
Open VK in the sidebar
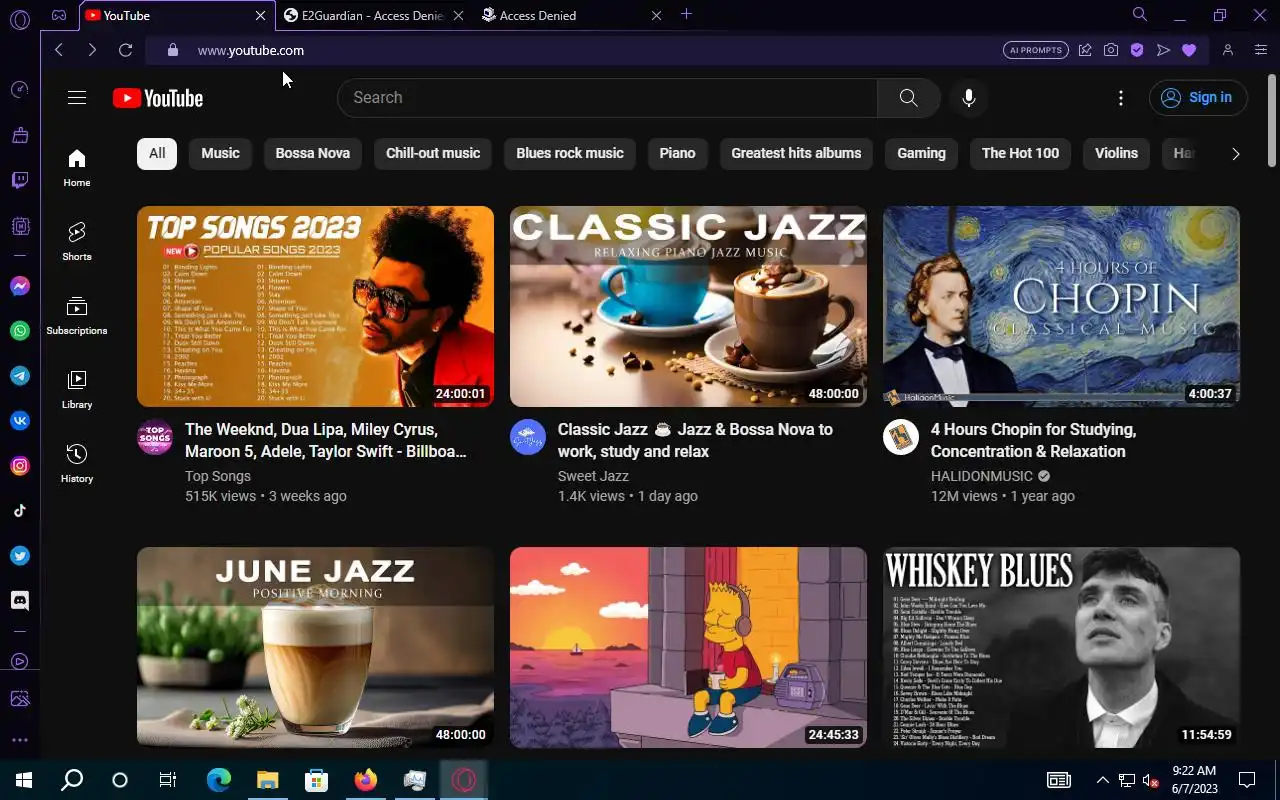click(x=20, y=421)
